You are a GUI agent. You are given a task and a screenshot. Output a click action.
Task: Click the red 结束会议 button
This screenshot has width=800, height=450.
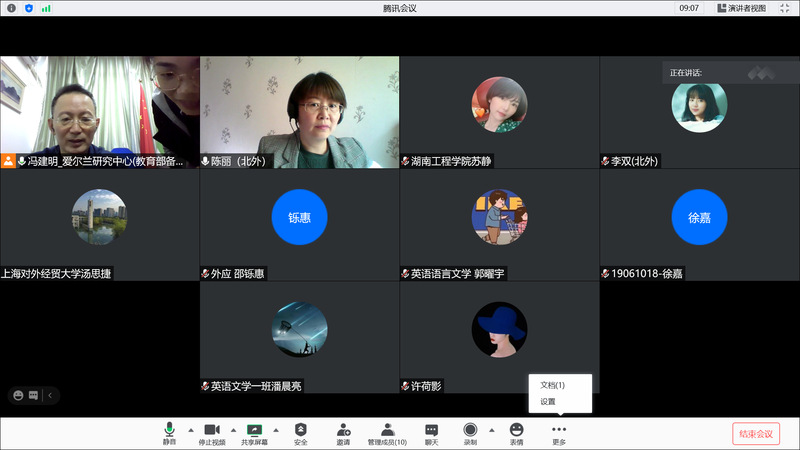[755, 433]
